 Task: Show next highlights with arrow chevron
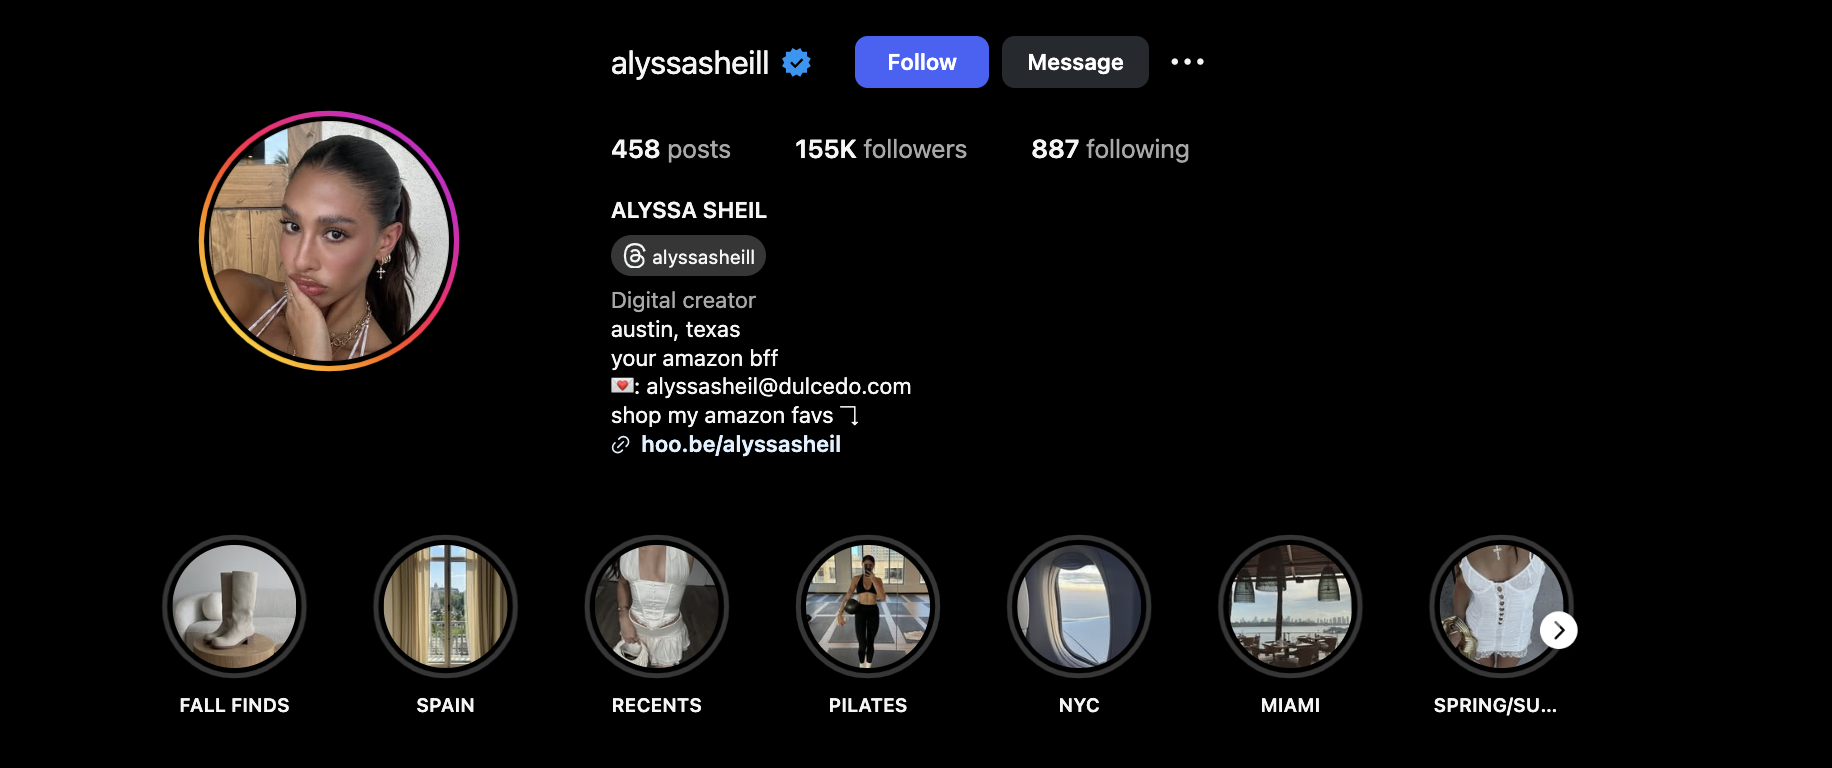coord(1558,630)
